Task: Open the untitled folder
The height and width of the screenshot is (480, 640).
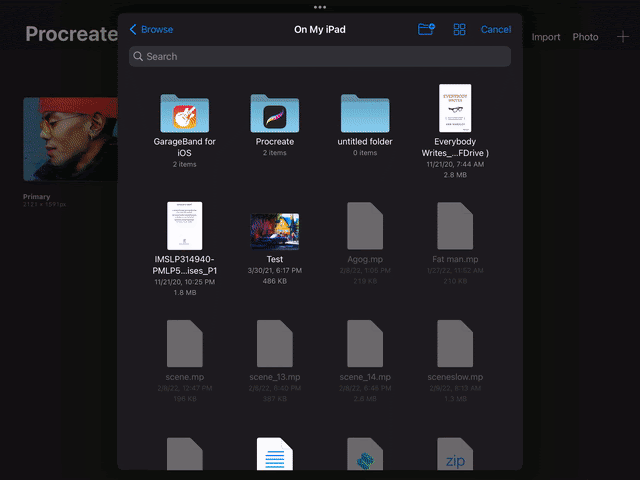Action: 365,114
